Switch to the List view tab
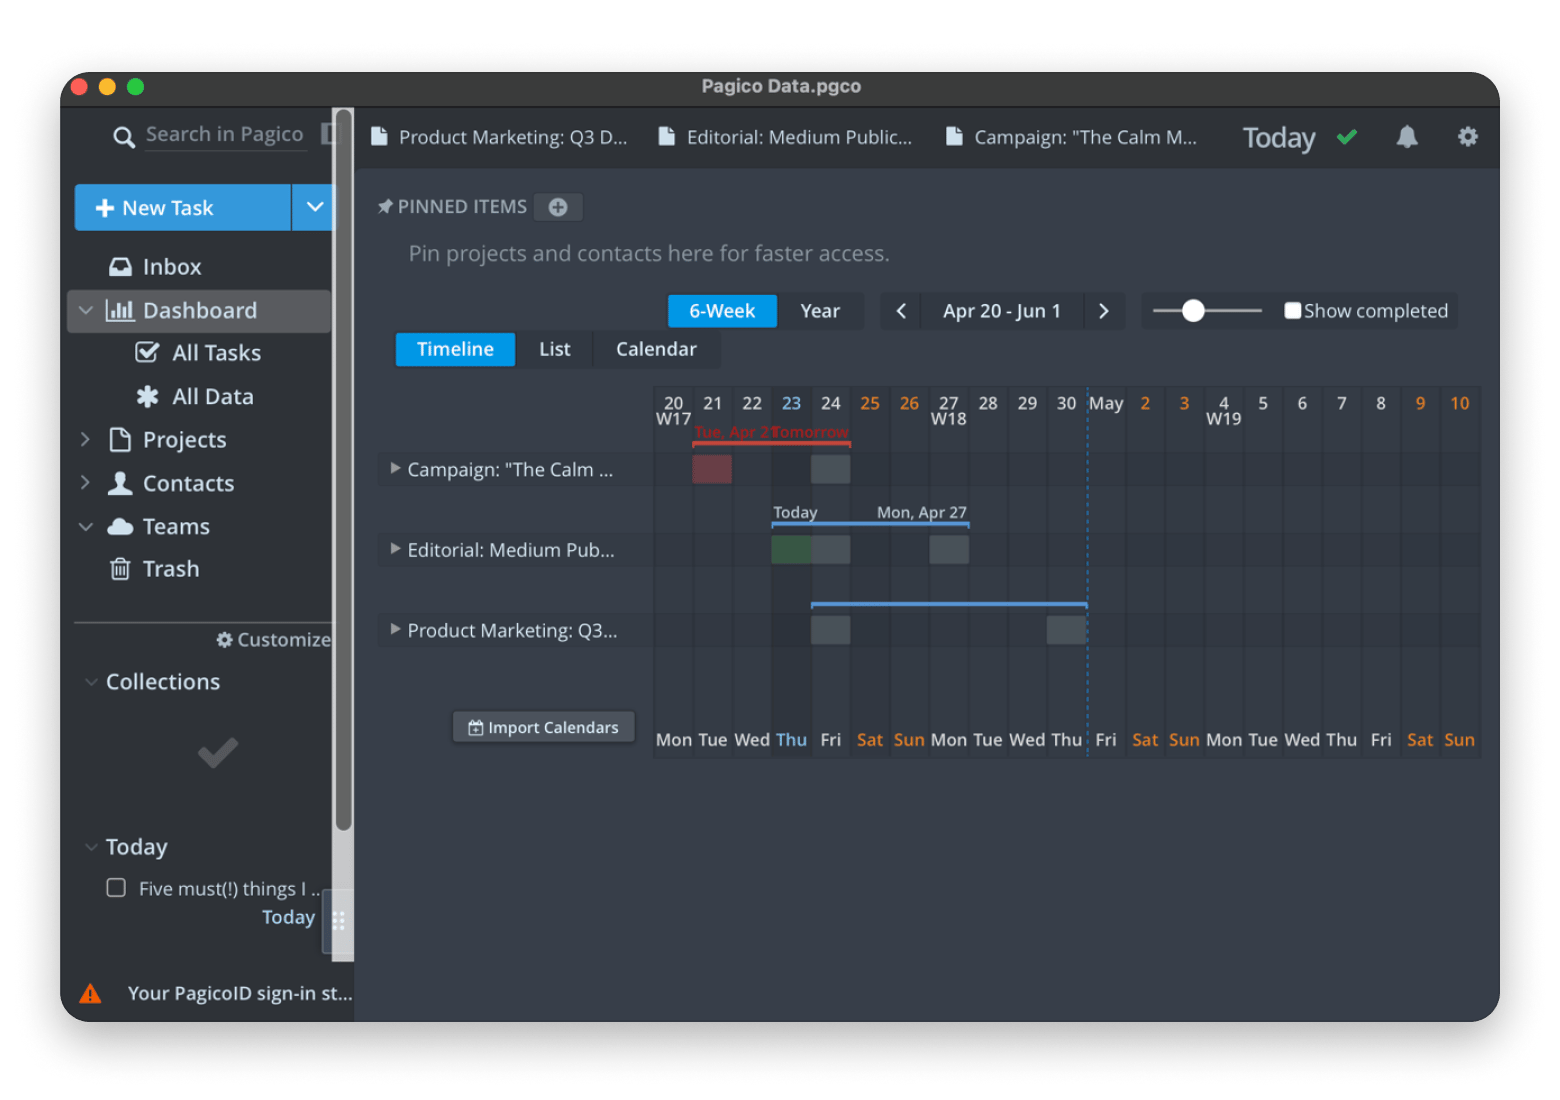The height and width of the screenshot is (1100, 1560). 555,349
